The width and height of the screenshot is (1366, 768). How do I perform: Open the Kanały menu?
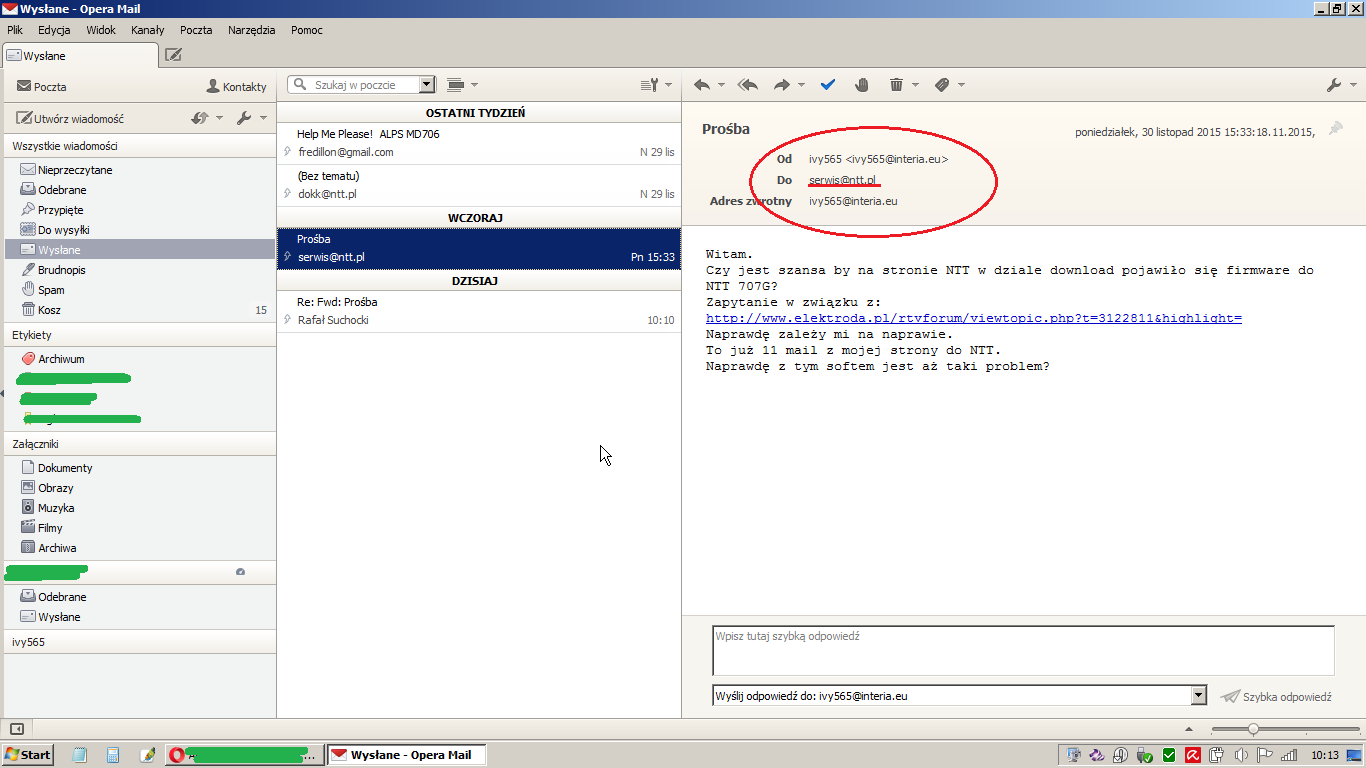(148, 30)
